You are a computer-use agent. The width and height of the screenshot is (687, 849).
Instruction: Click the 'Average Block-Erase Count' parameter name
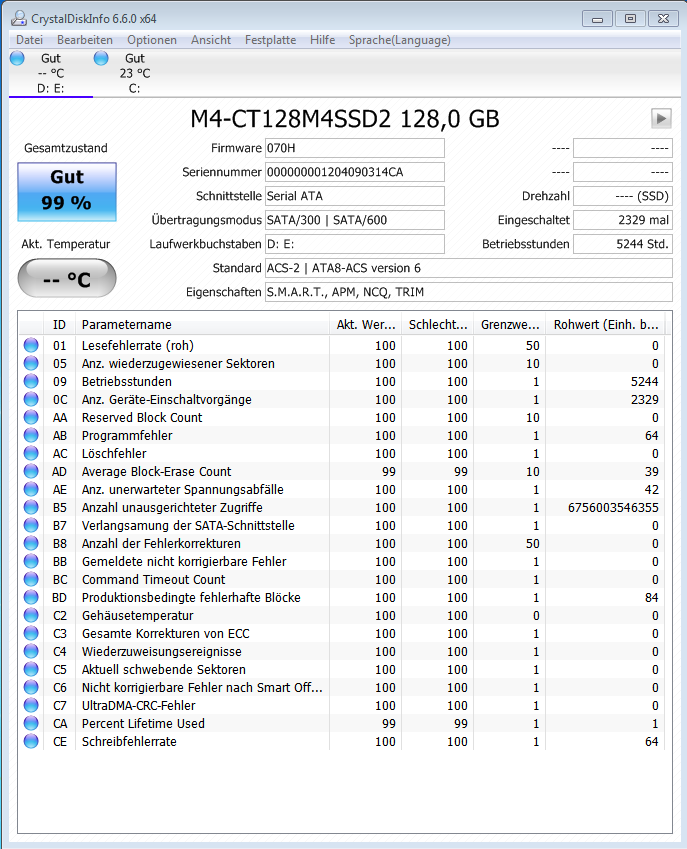[156, 472]
